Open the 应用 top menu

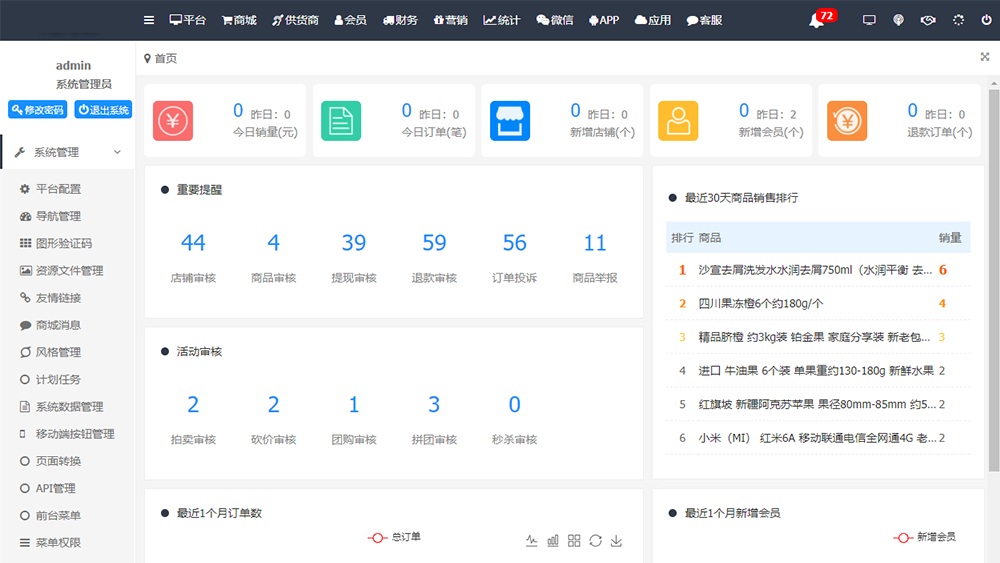[x=652, y=20]
